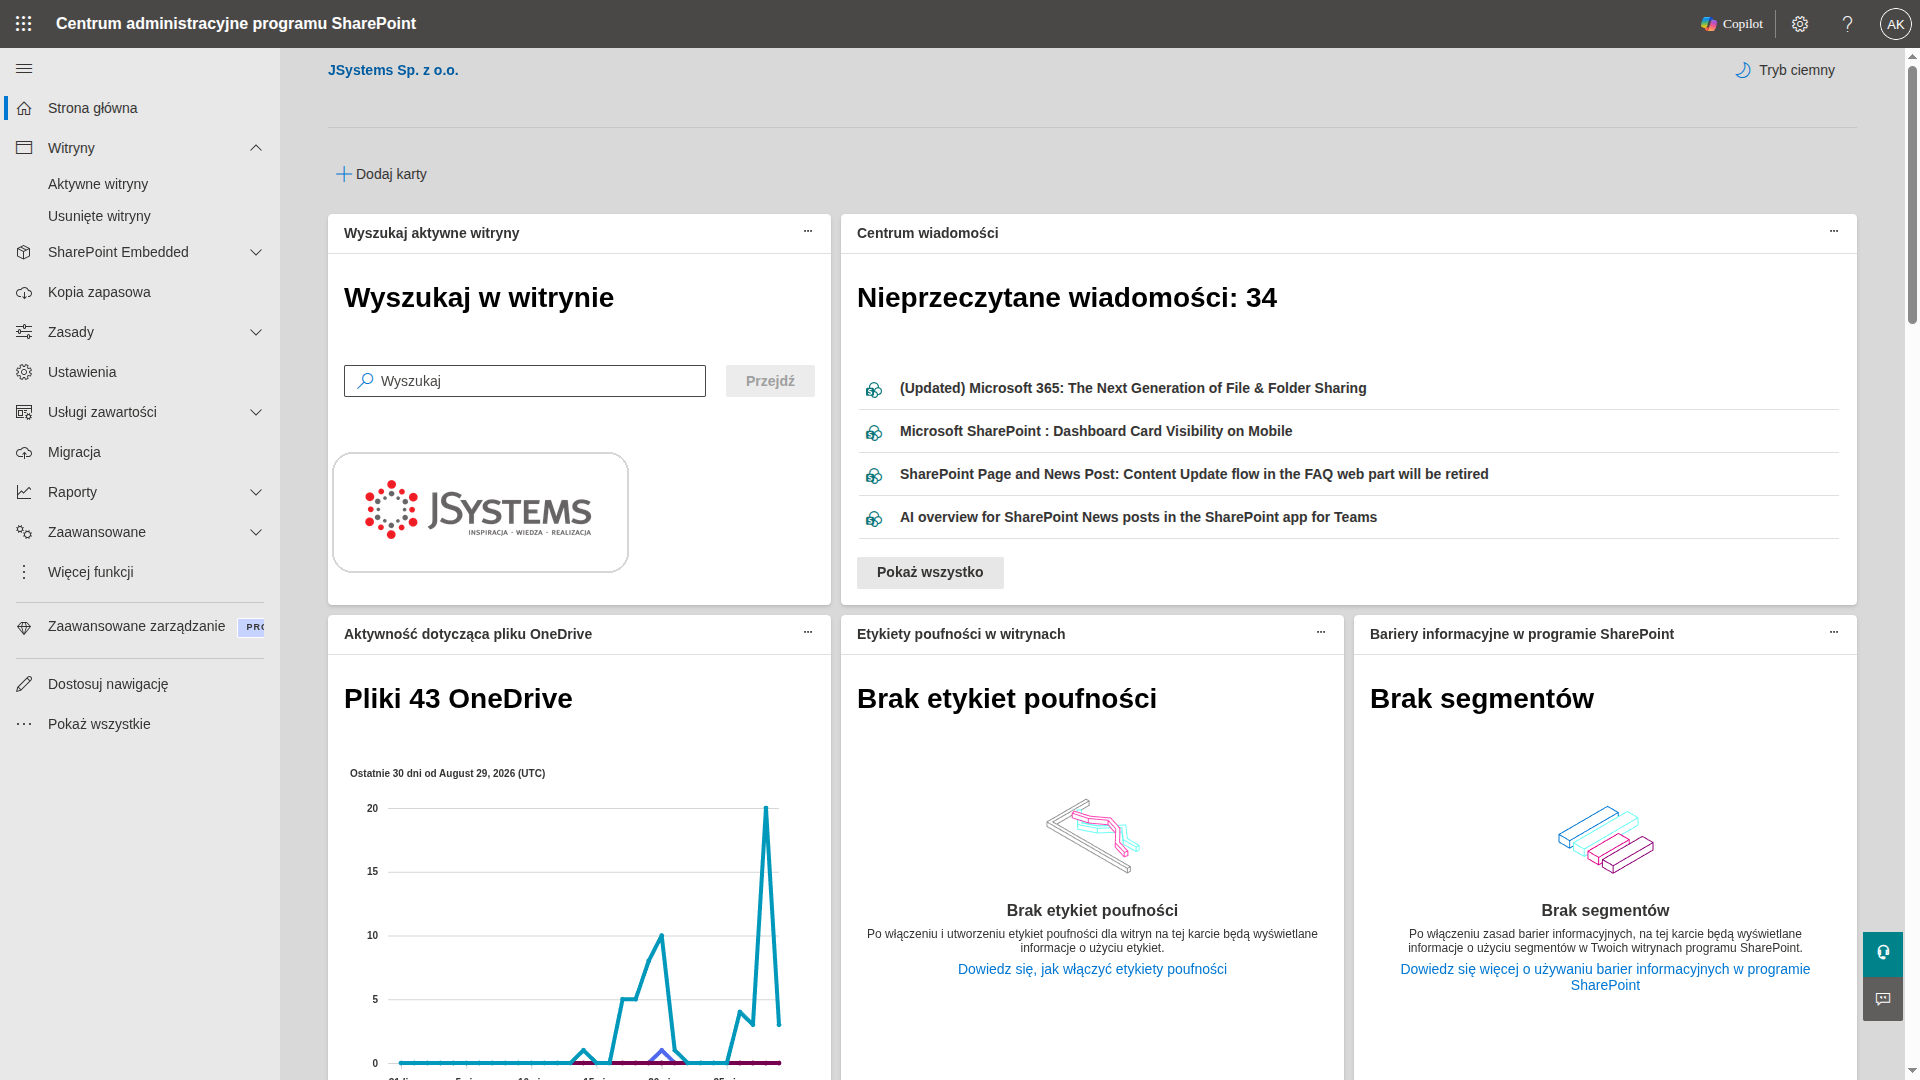Open Migracja page
This screenshot has width=1920, height=1080.
(x=74, y=452)
